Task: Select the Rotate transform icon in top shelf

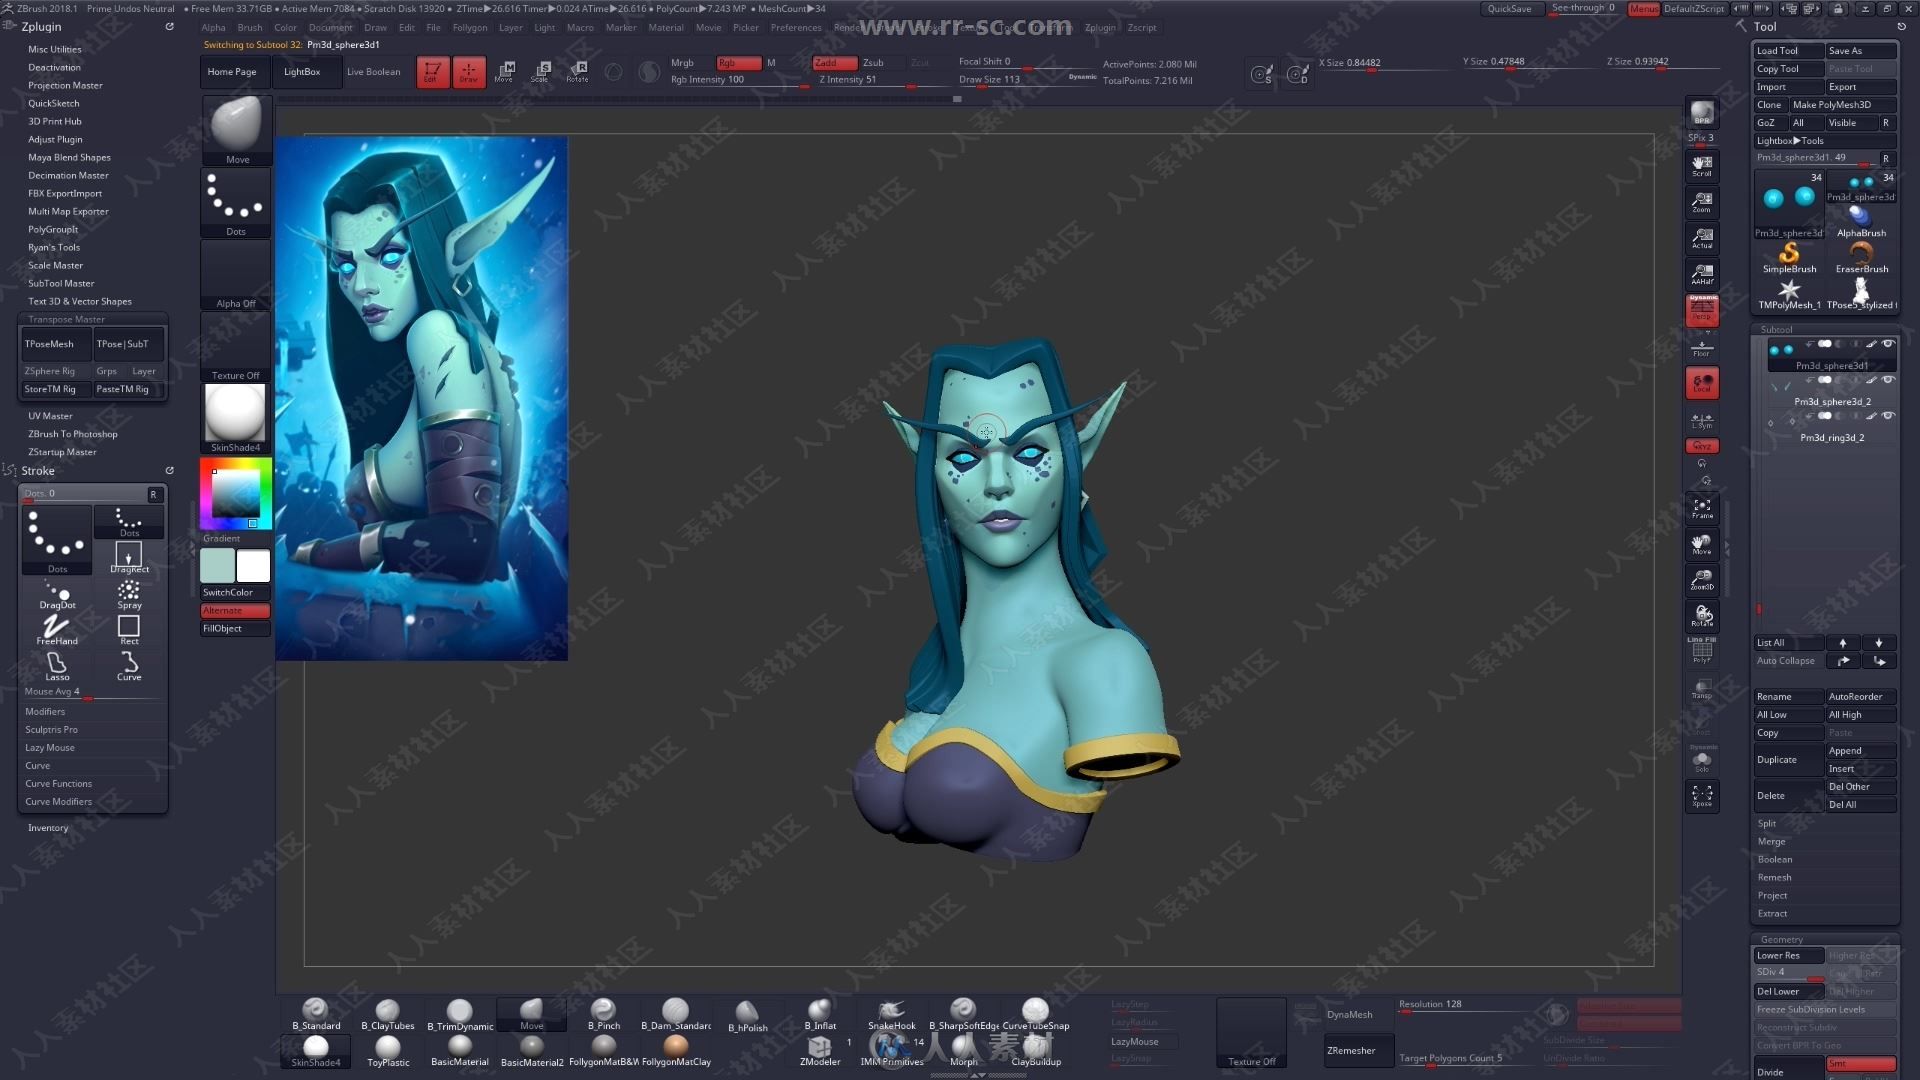Action: 577,71
